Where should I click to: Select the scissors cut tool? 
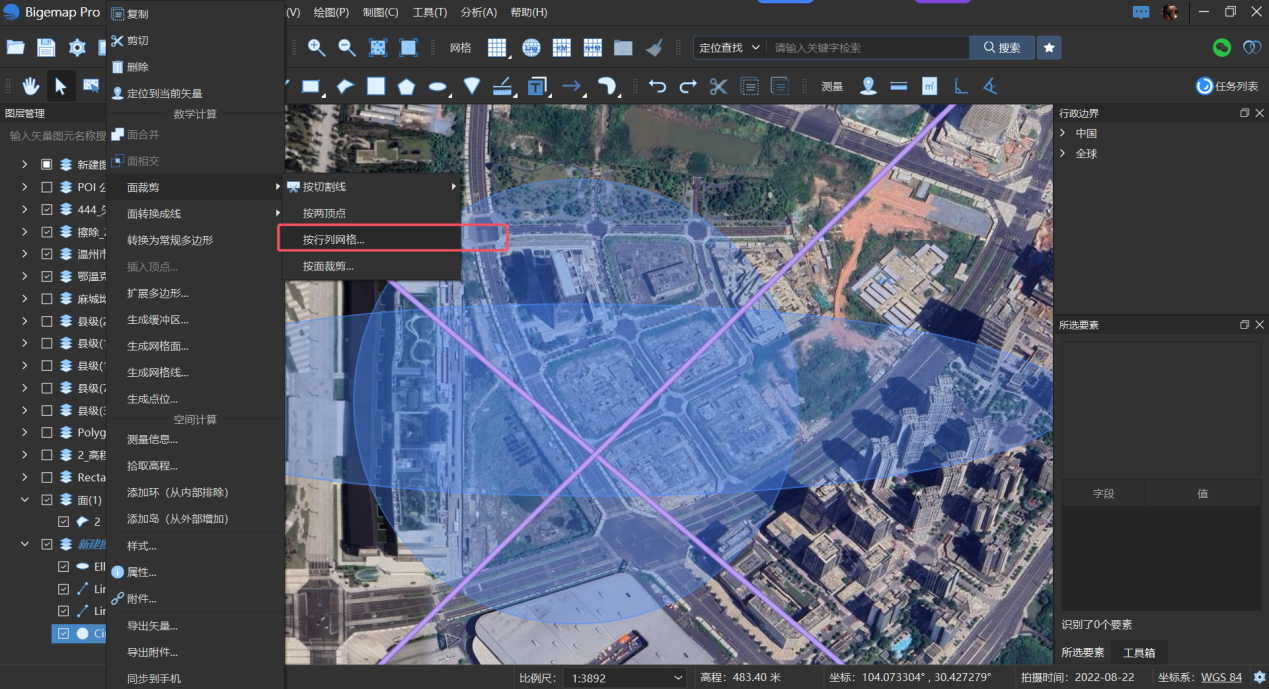(717, 86)
